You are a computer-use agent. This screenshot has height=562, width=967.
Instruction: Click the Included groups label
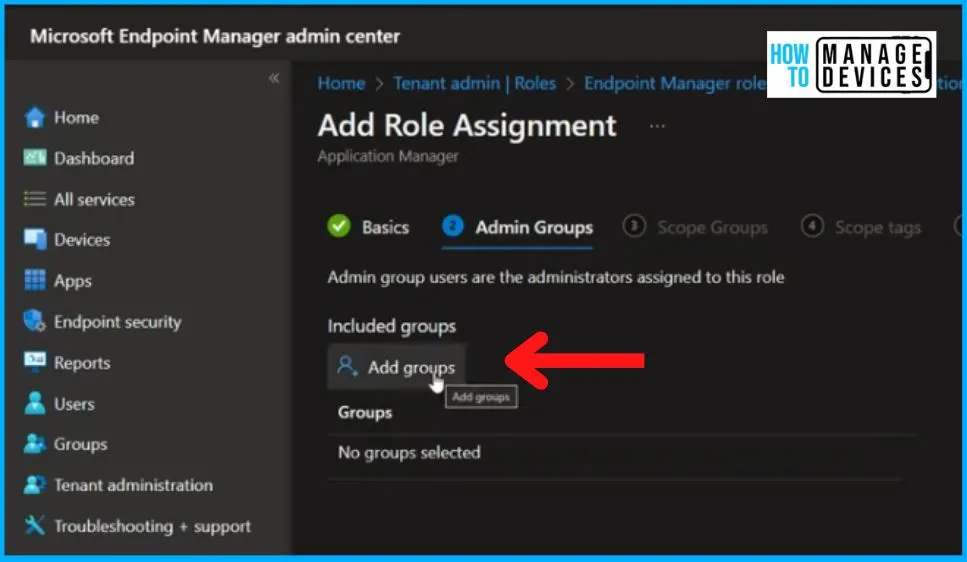(392, 326)
